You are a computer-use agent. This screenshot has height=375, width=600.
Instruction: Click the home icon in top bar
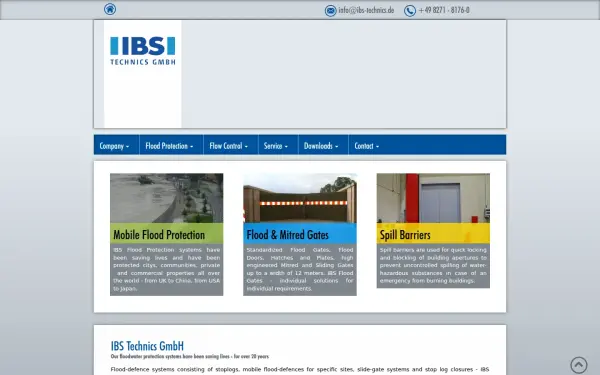[x=110, y=9]
